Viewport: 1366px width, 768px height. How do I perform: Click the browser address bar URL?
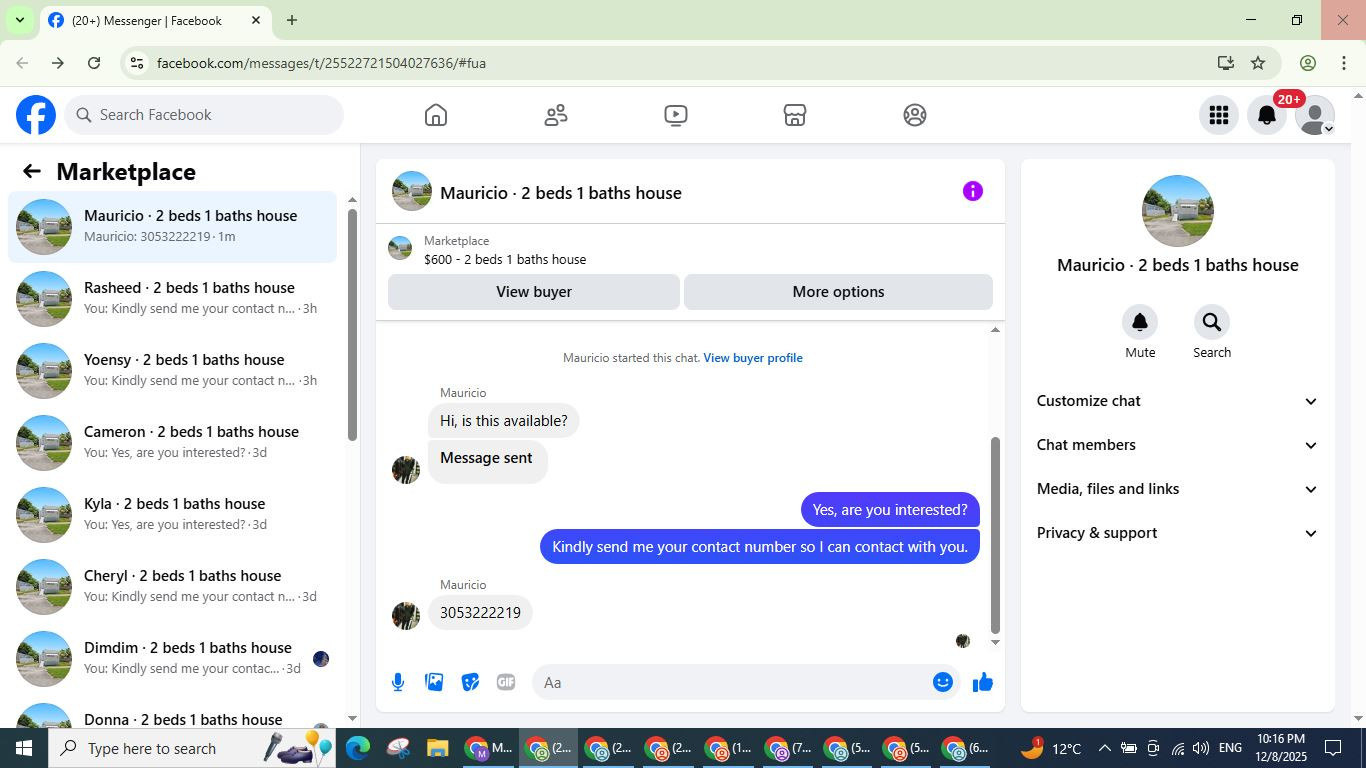point(321,63)
